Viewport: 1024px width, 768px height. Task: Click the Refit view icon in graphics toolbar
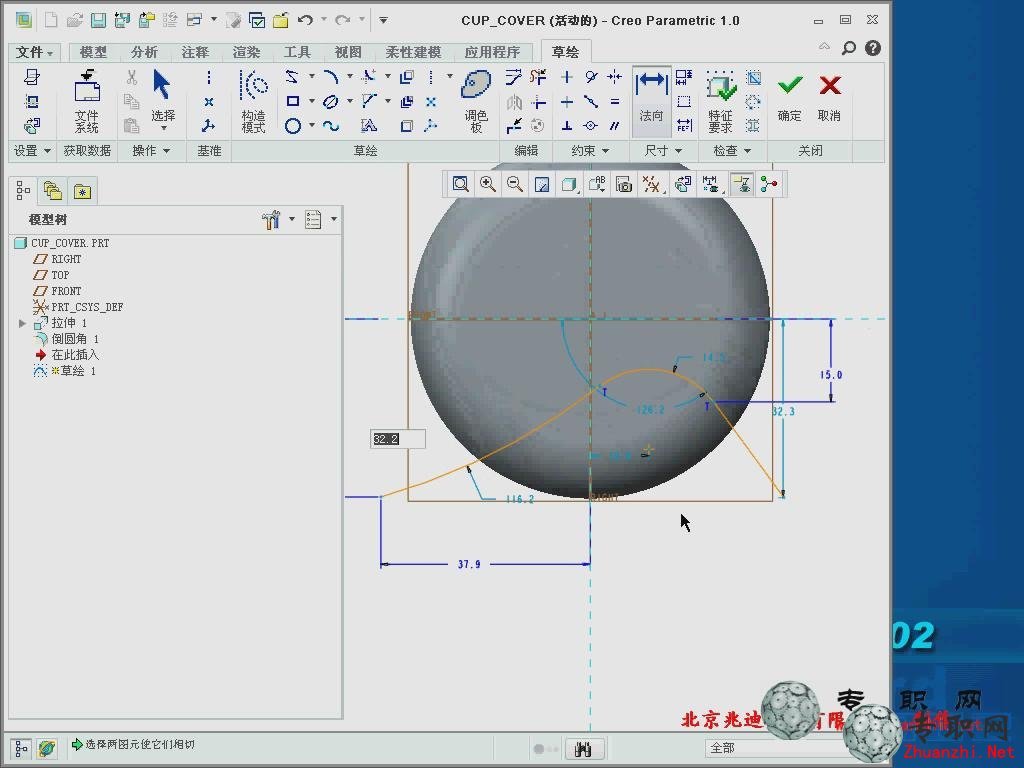460,184
